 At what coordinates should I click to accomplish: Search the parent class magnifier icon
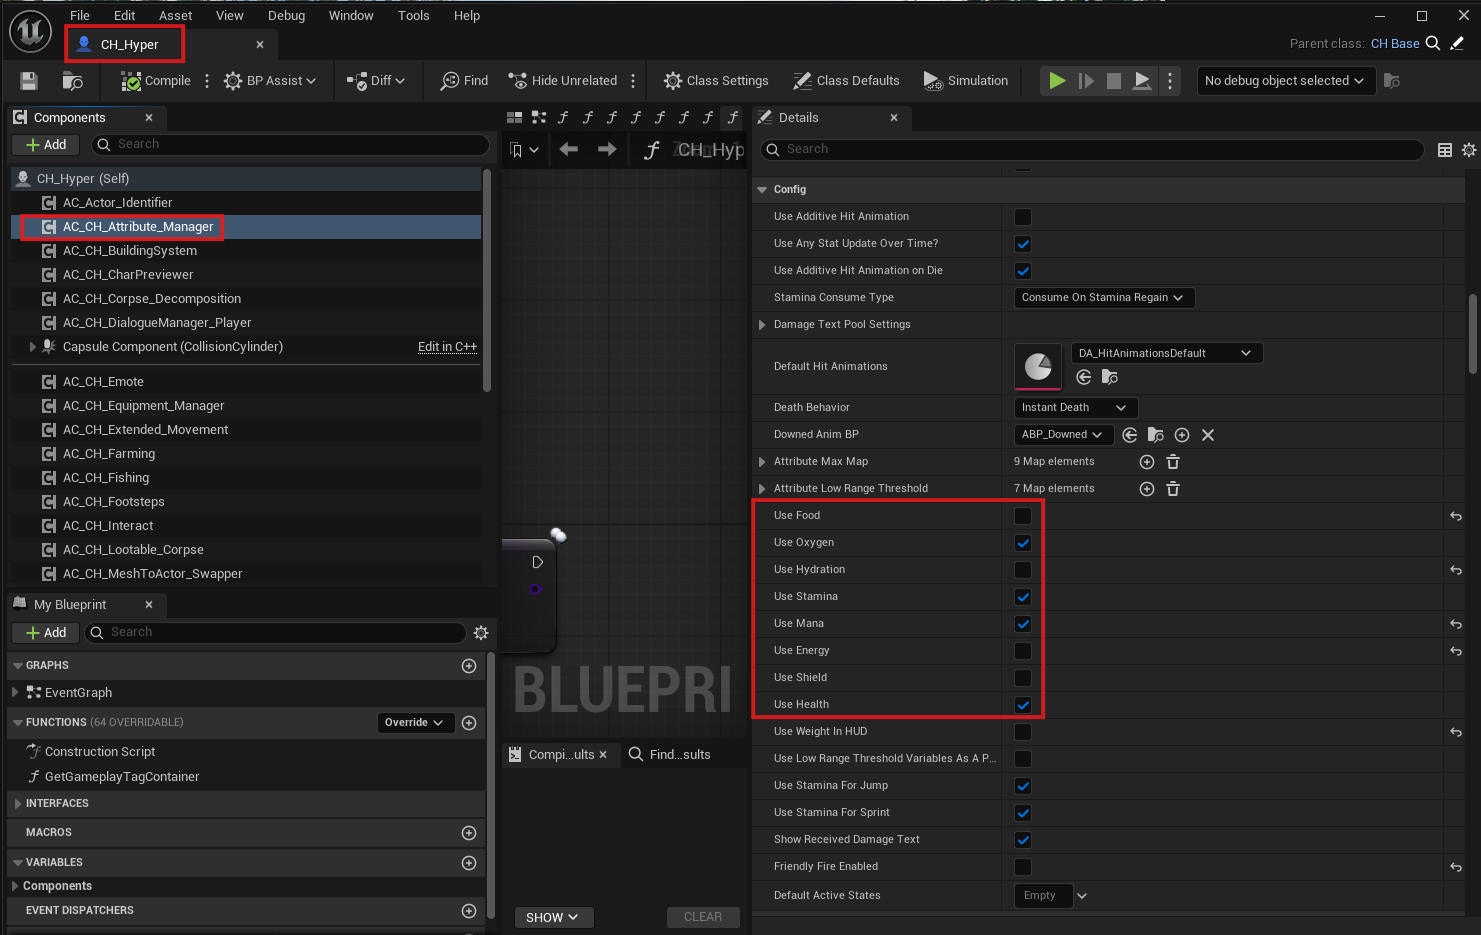coord(1433,44)
